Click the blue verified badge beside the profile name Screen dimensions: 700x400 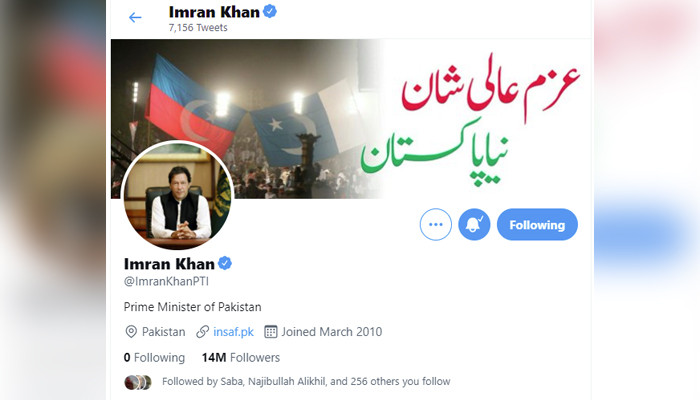pyautogui.click(x=225, y=263)
